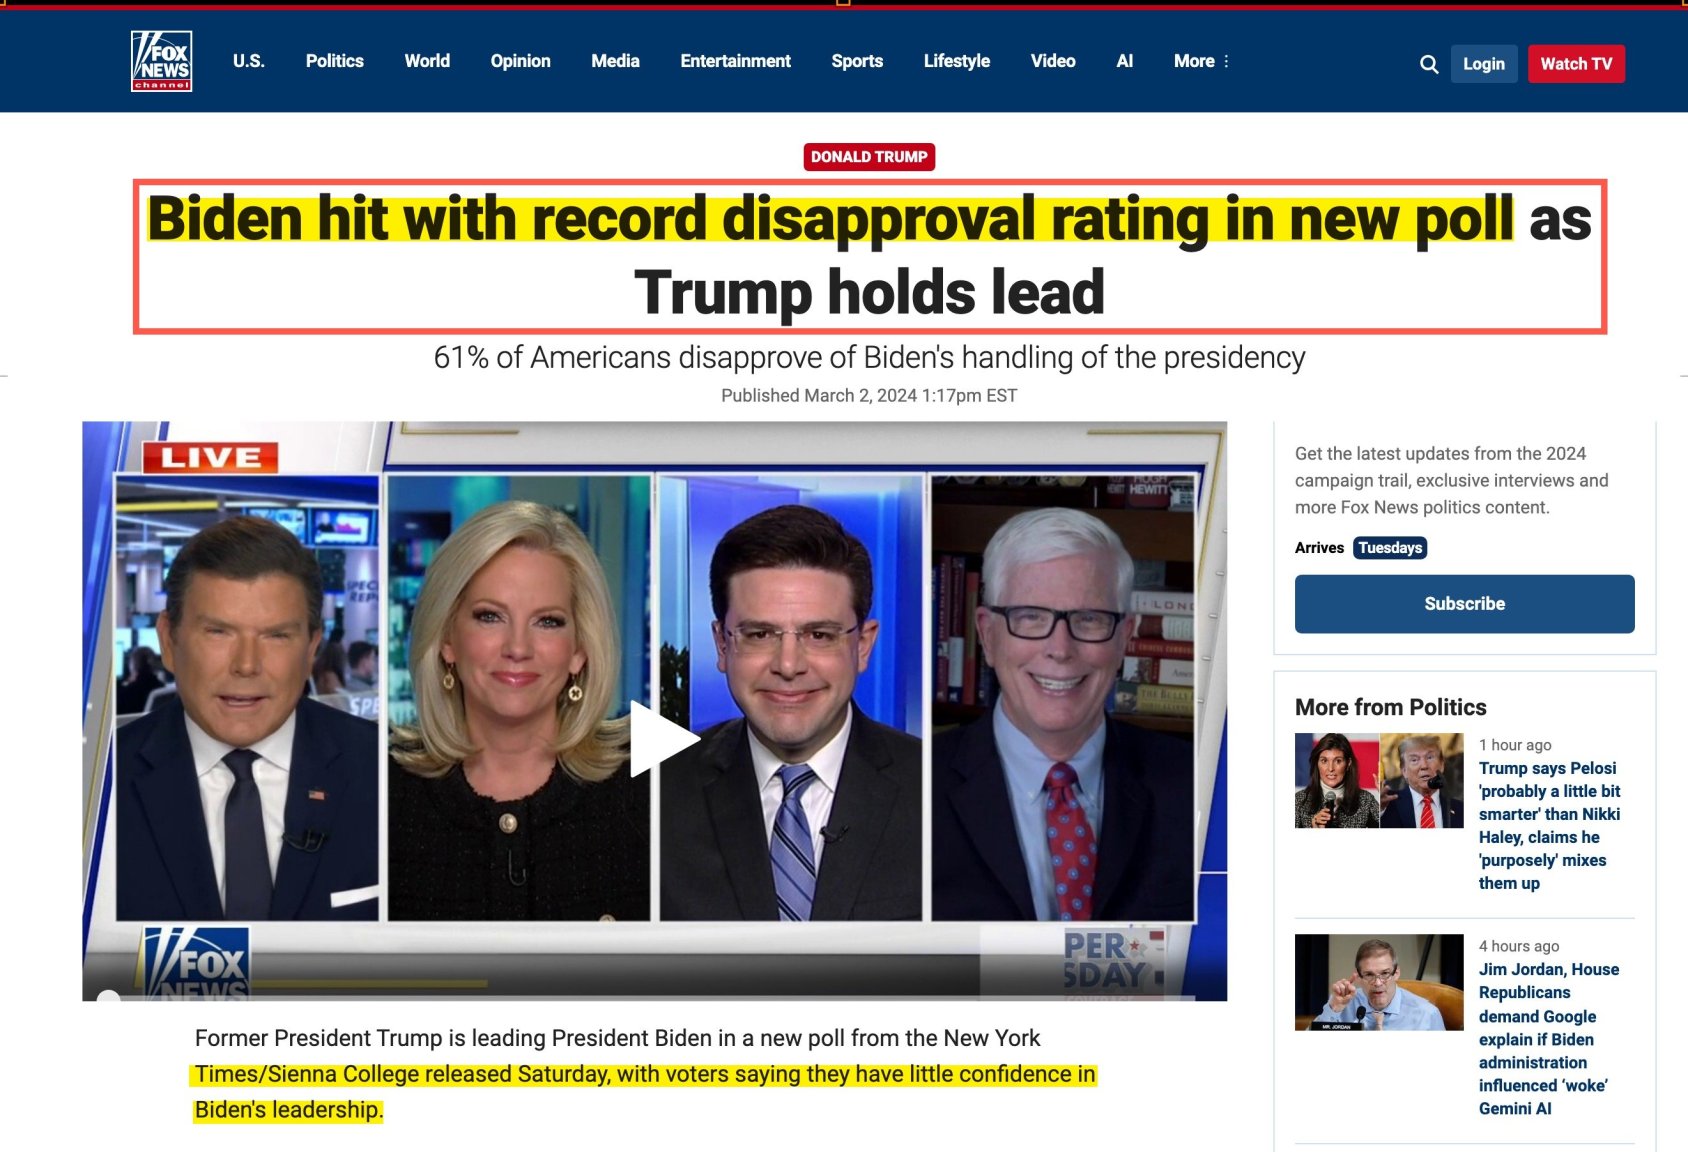Click the 'Published March 2, 2024' date
This screenshot has width=1688, height=1152.
coord(869,396)
